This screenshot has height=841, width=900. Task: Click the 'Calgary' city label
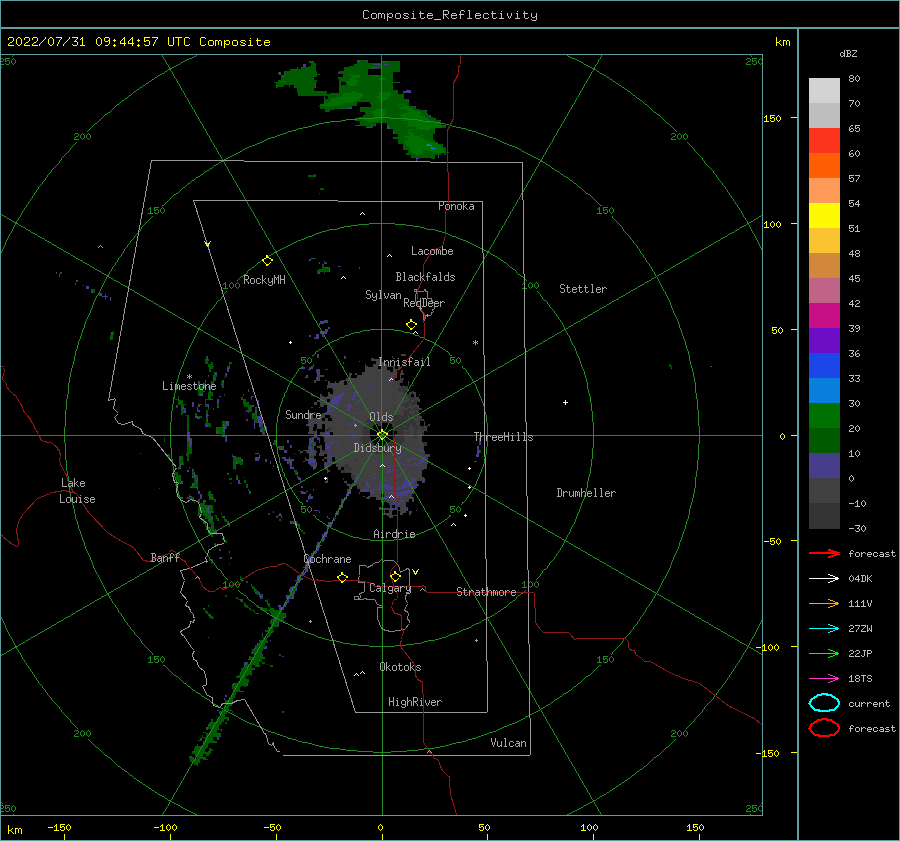[390, 588]
